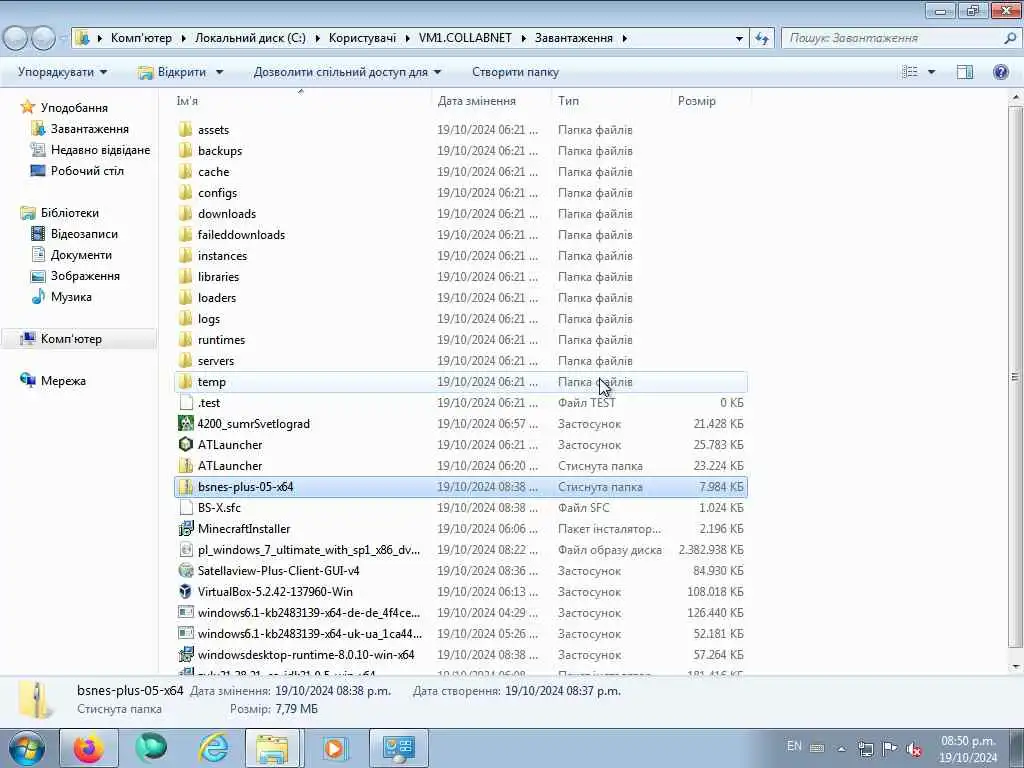Sort by Дата змінення column header
Screen dimensions: 1024x768
[x=492, y=101]
